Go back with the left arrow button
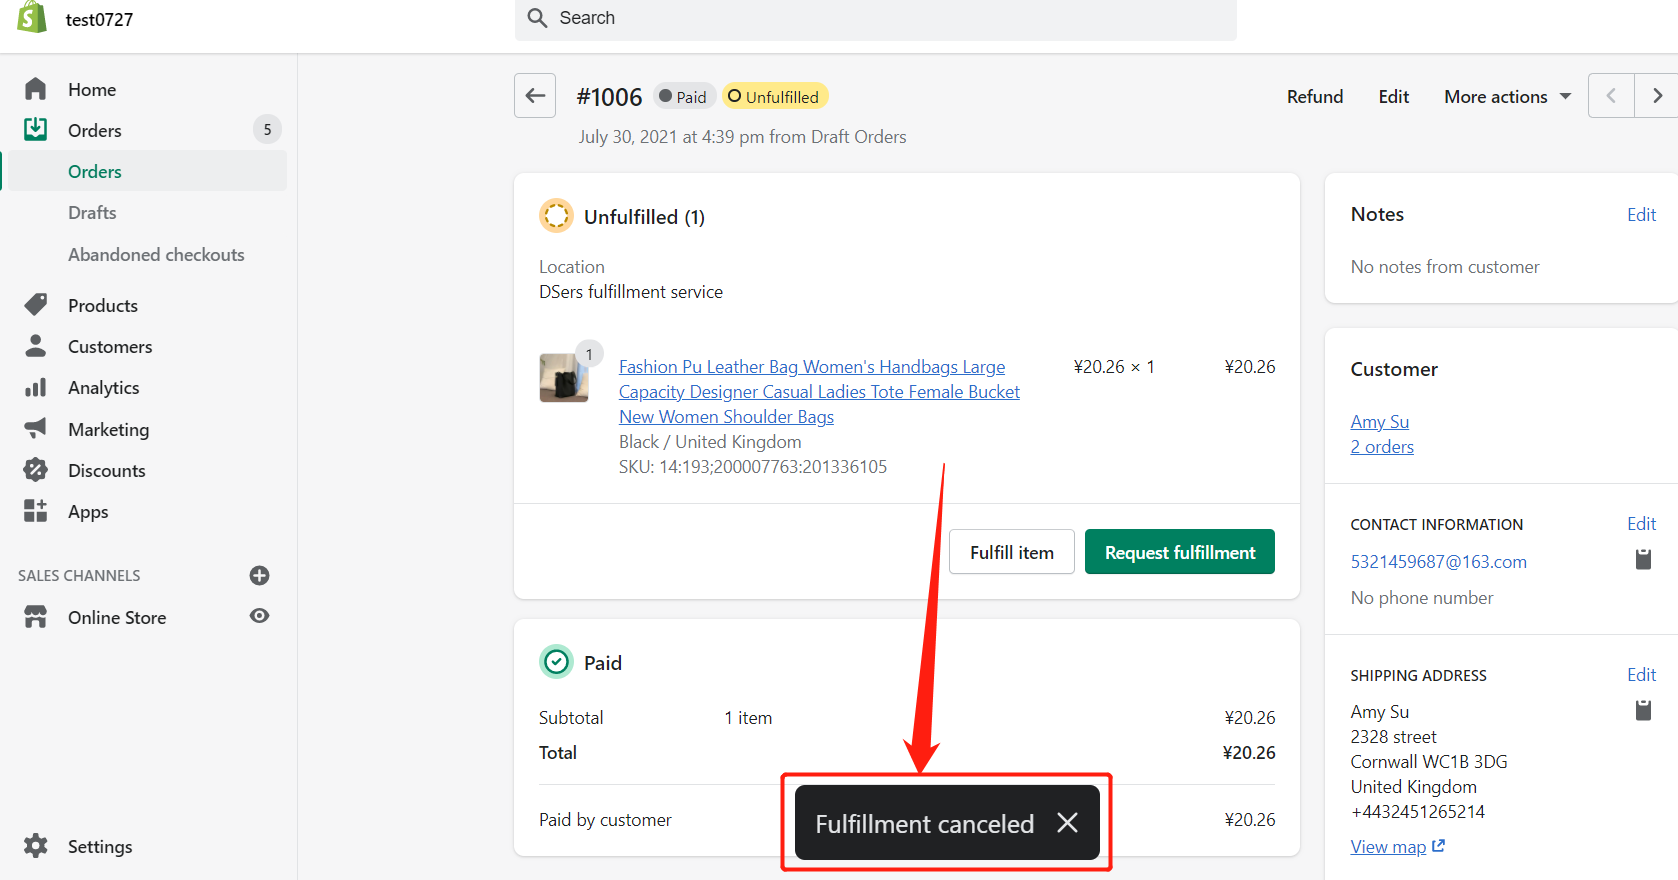 click(535, 96)
